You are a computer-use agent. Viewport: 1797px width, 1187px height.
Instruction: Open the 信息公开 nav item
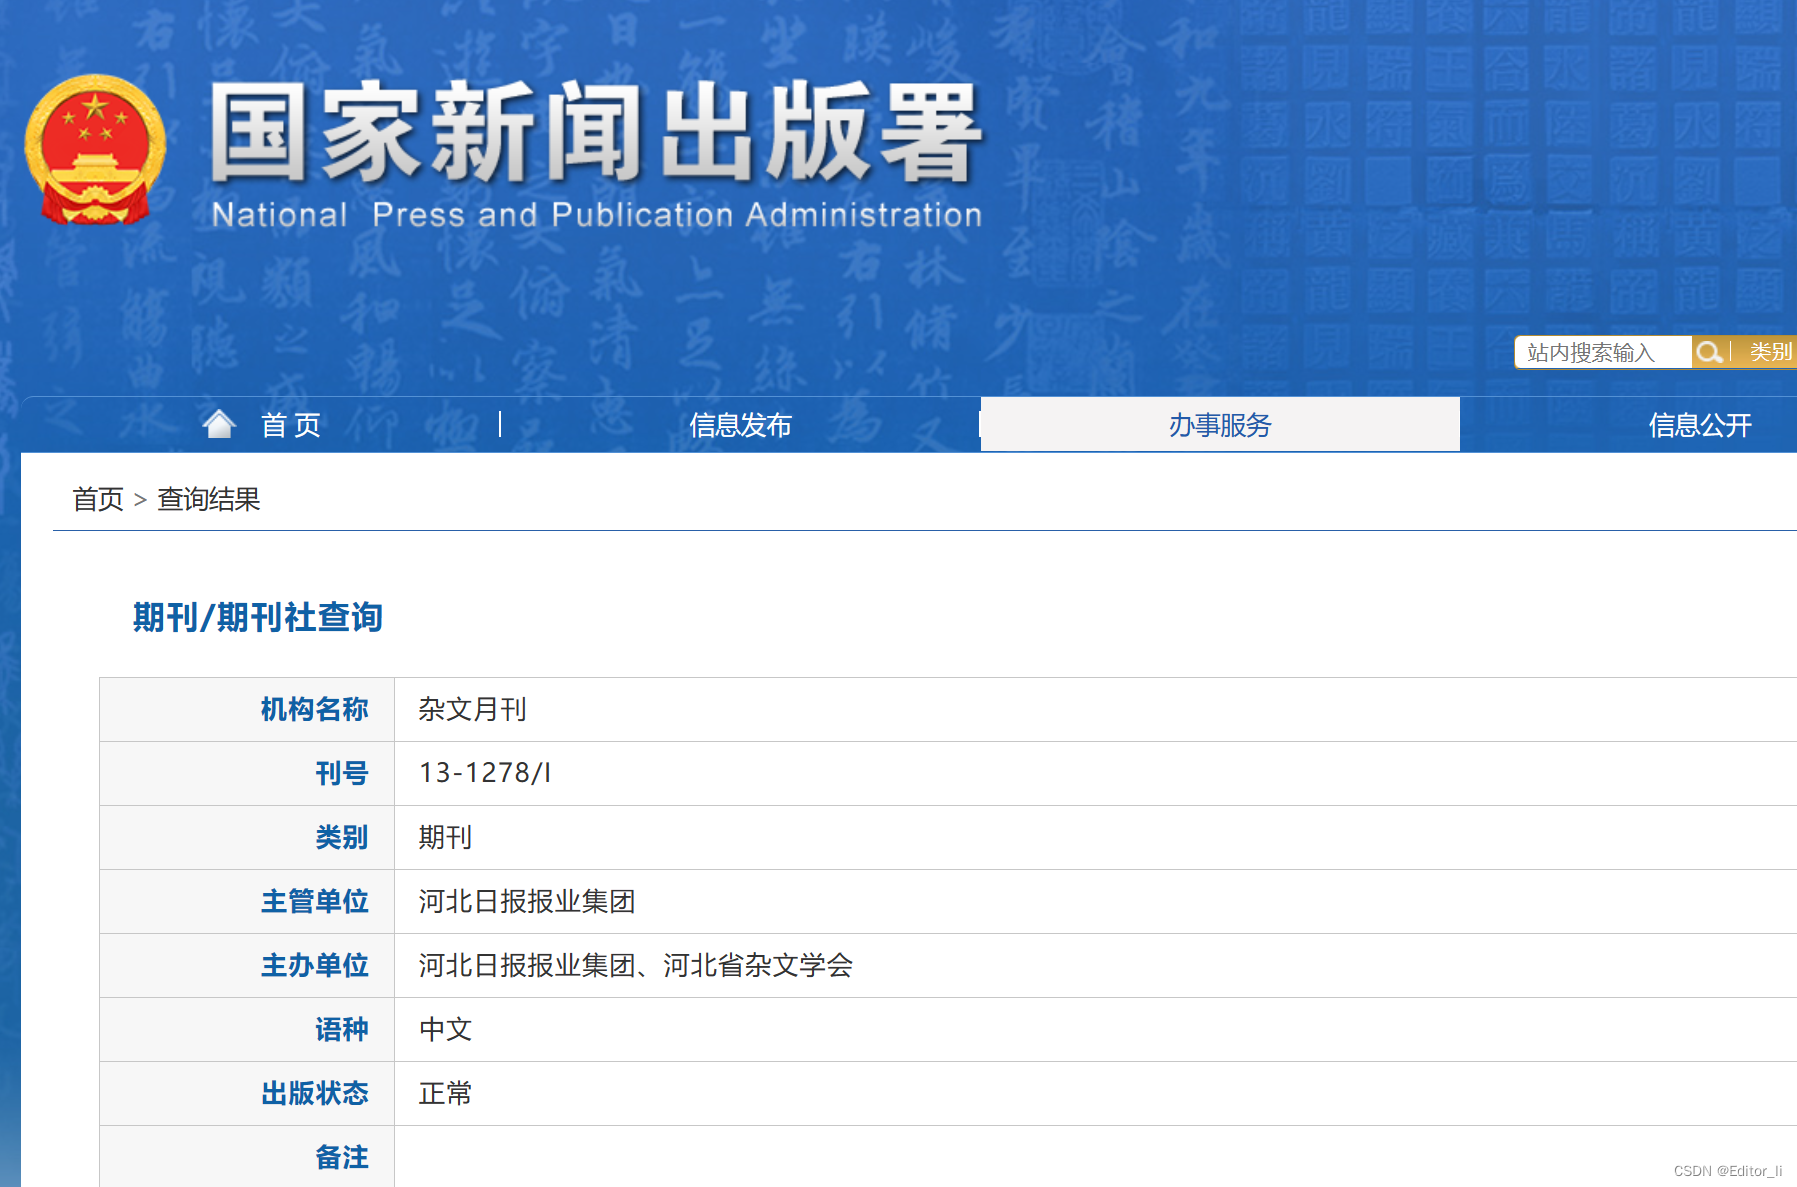pyautogui.click(x=1699, y=425)
